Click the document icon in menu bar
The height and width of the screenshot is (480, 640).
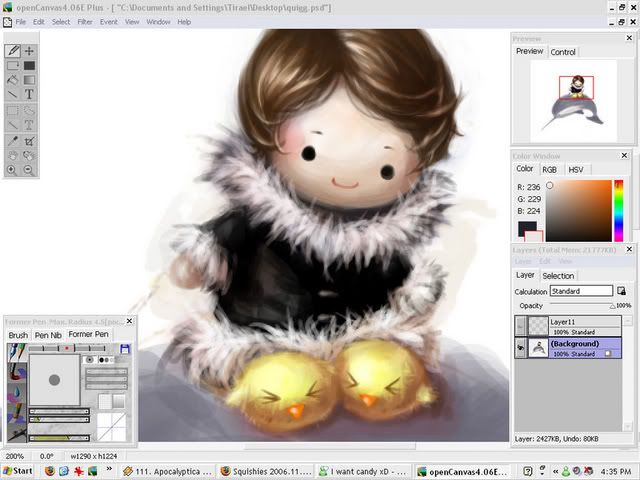(7, 22)
